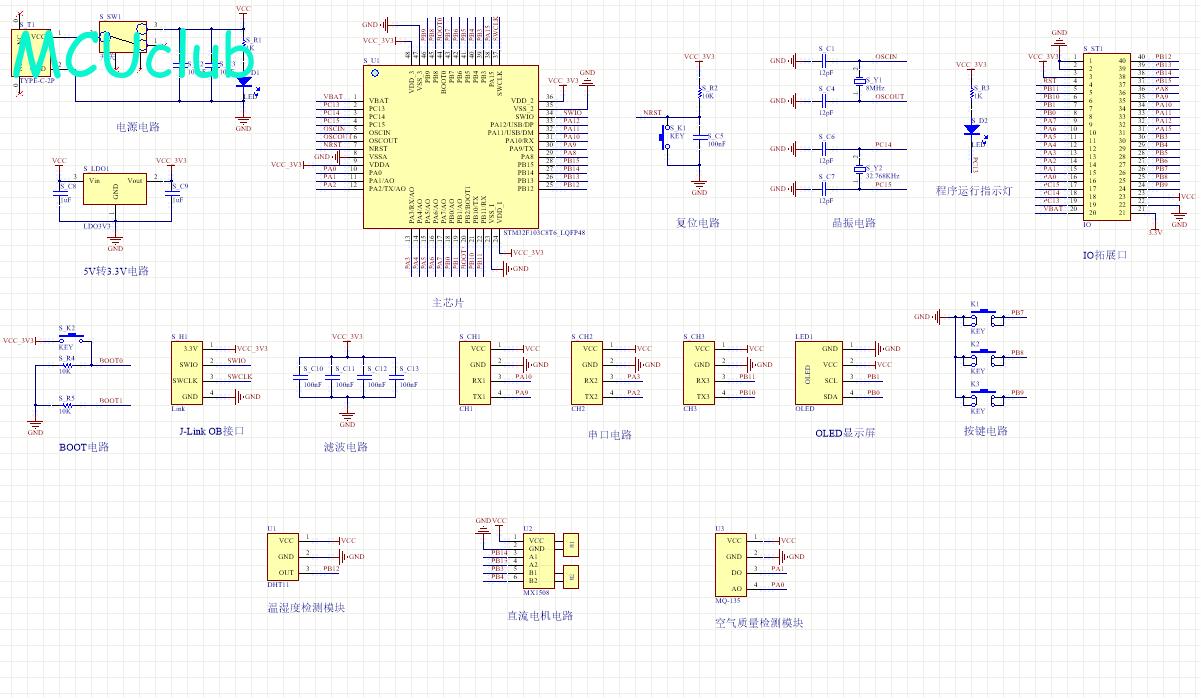Click the IO拓展口 section label

1105,255
